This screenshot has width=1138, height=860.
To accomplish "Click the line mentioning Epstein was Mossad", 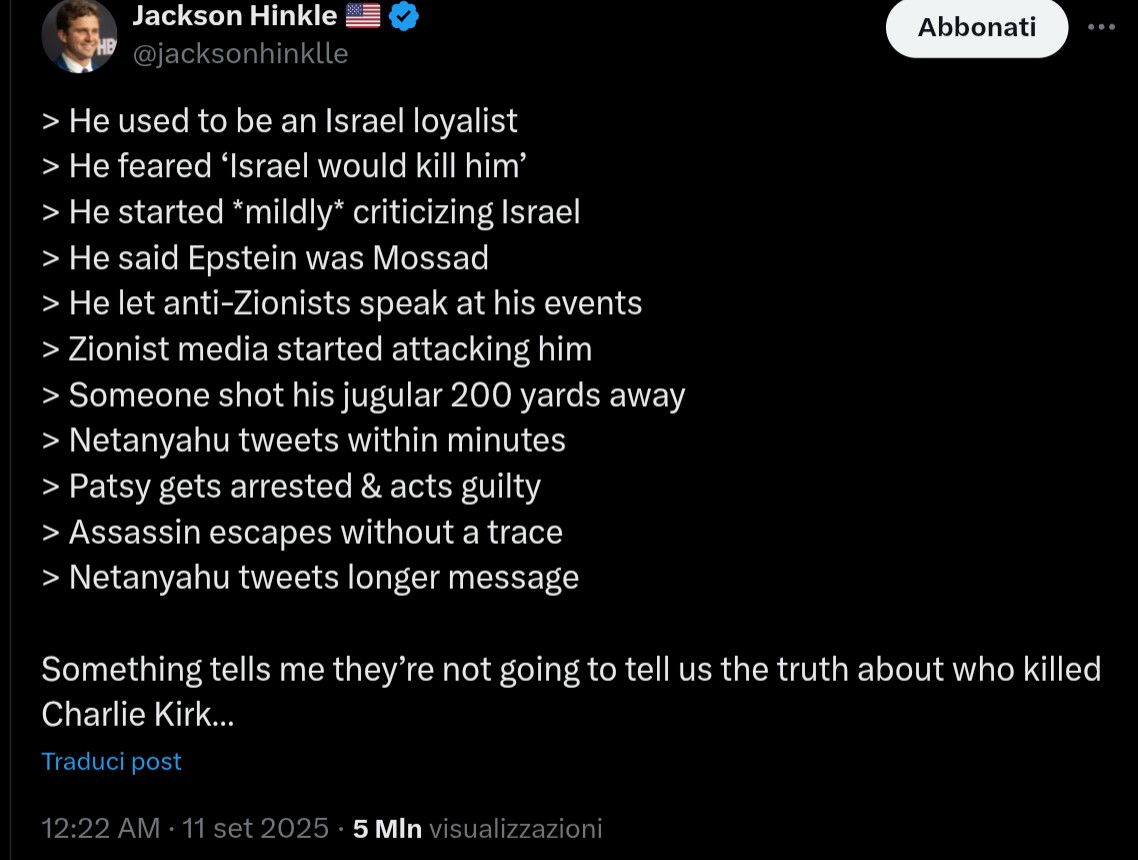I will click(x=265, y=258).
